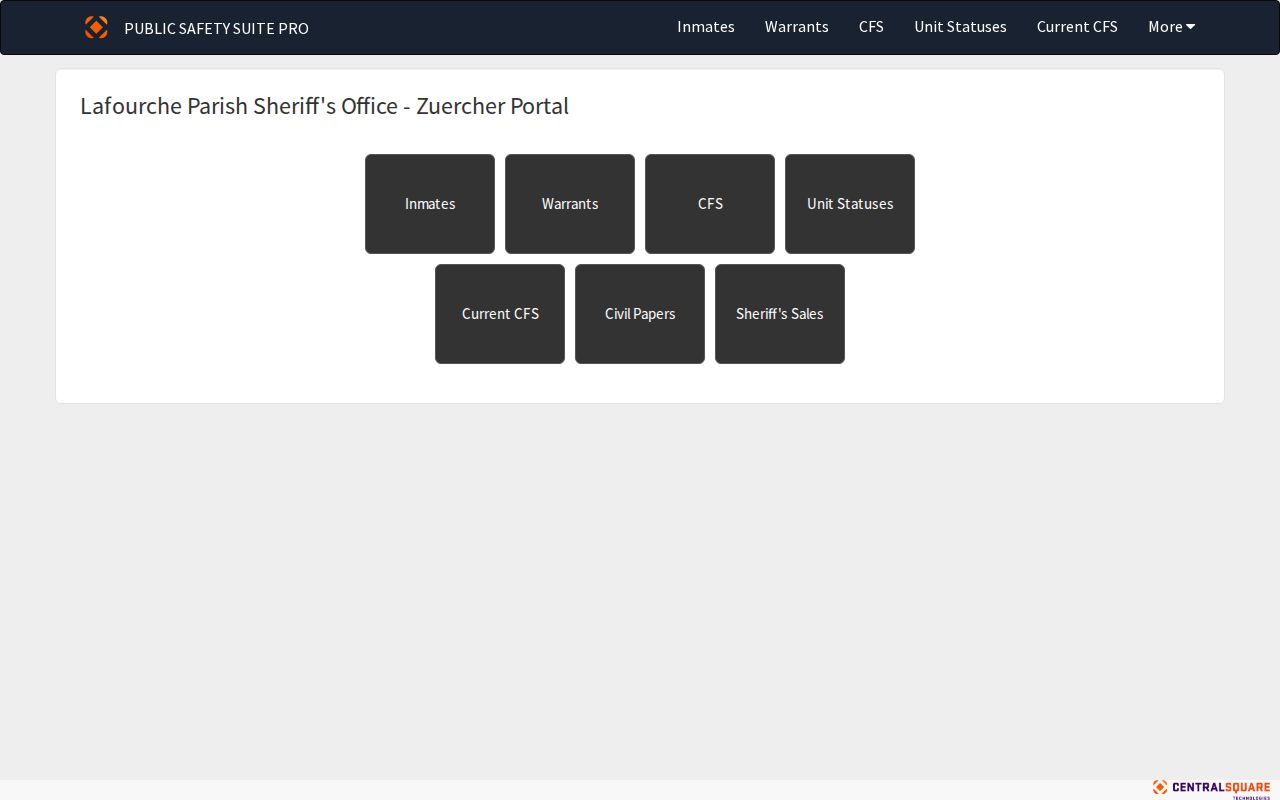Viewport: 1280px width, 800px height.
Task: Click the Unit Statuses tile button
Action: pos(850,204)
